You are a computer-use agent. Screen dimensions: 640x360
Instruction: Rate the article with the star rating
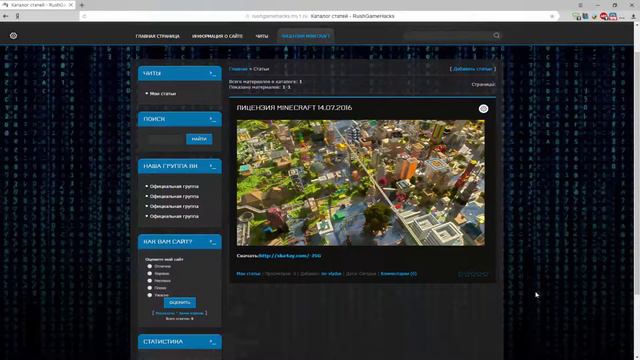pos(473,274)
